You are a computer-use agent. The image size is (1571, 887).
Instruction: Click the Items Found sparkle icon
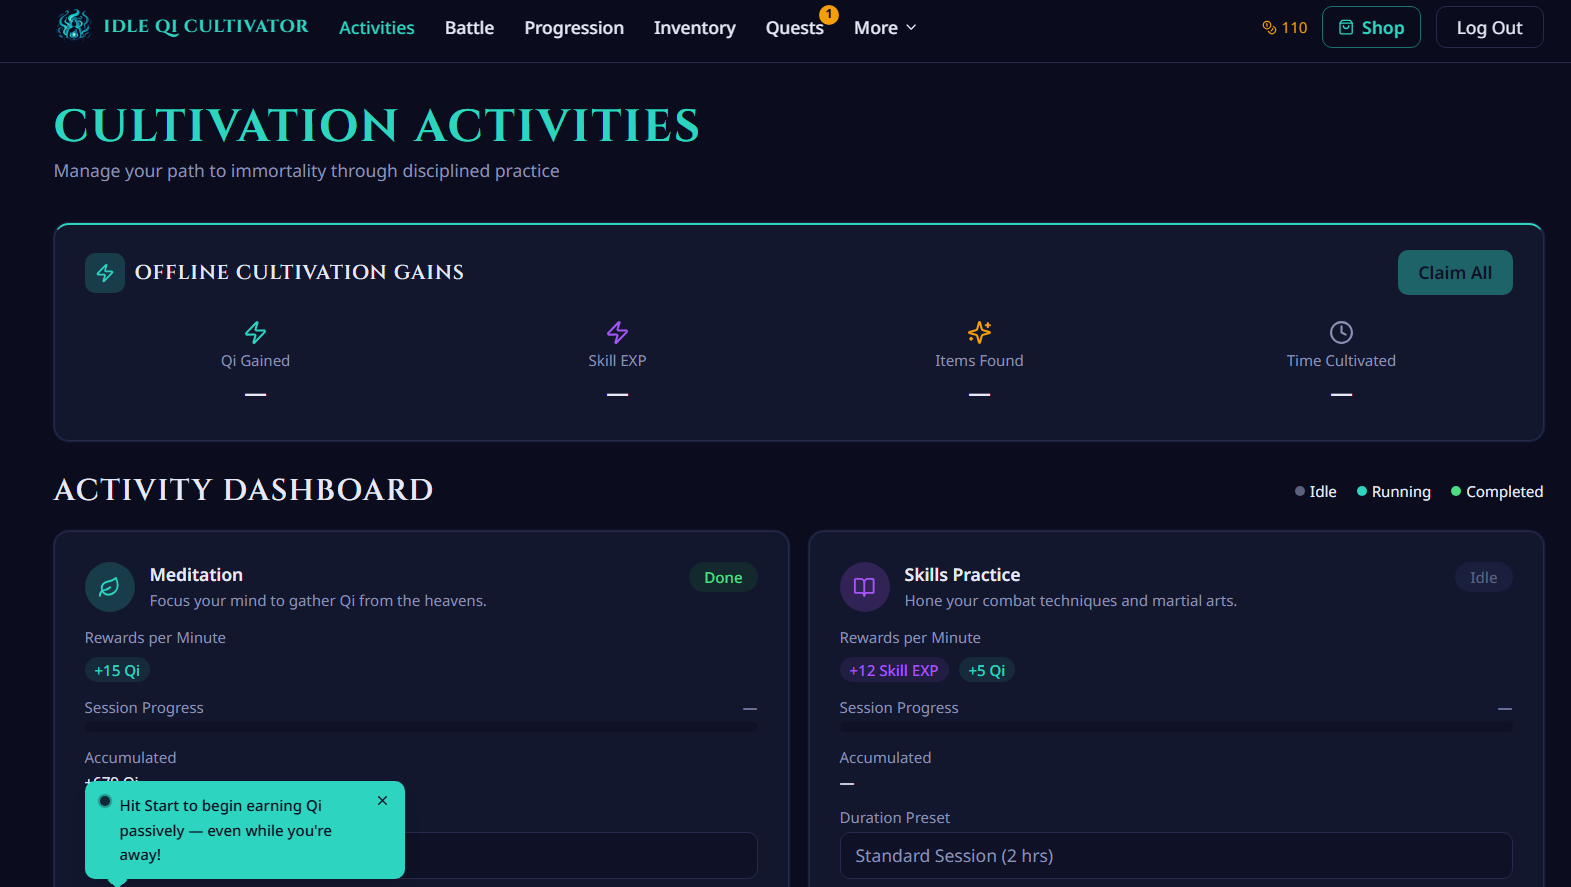coord(979,332)
